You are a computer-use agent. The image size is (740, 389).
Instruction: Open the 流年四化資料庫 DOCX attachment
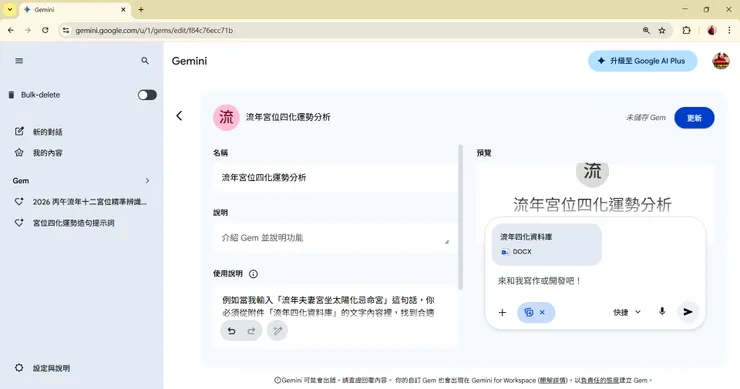coord(547,245)
